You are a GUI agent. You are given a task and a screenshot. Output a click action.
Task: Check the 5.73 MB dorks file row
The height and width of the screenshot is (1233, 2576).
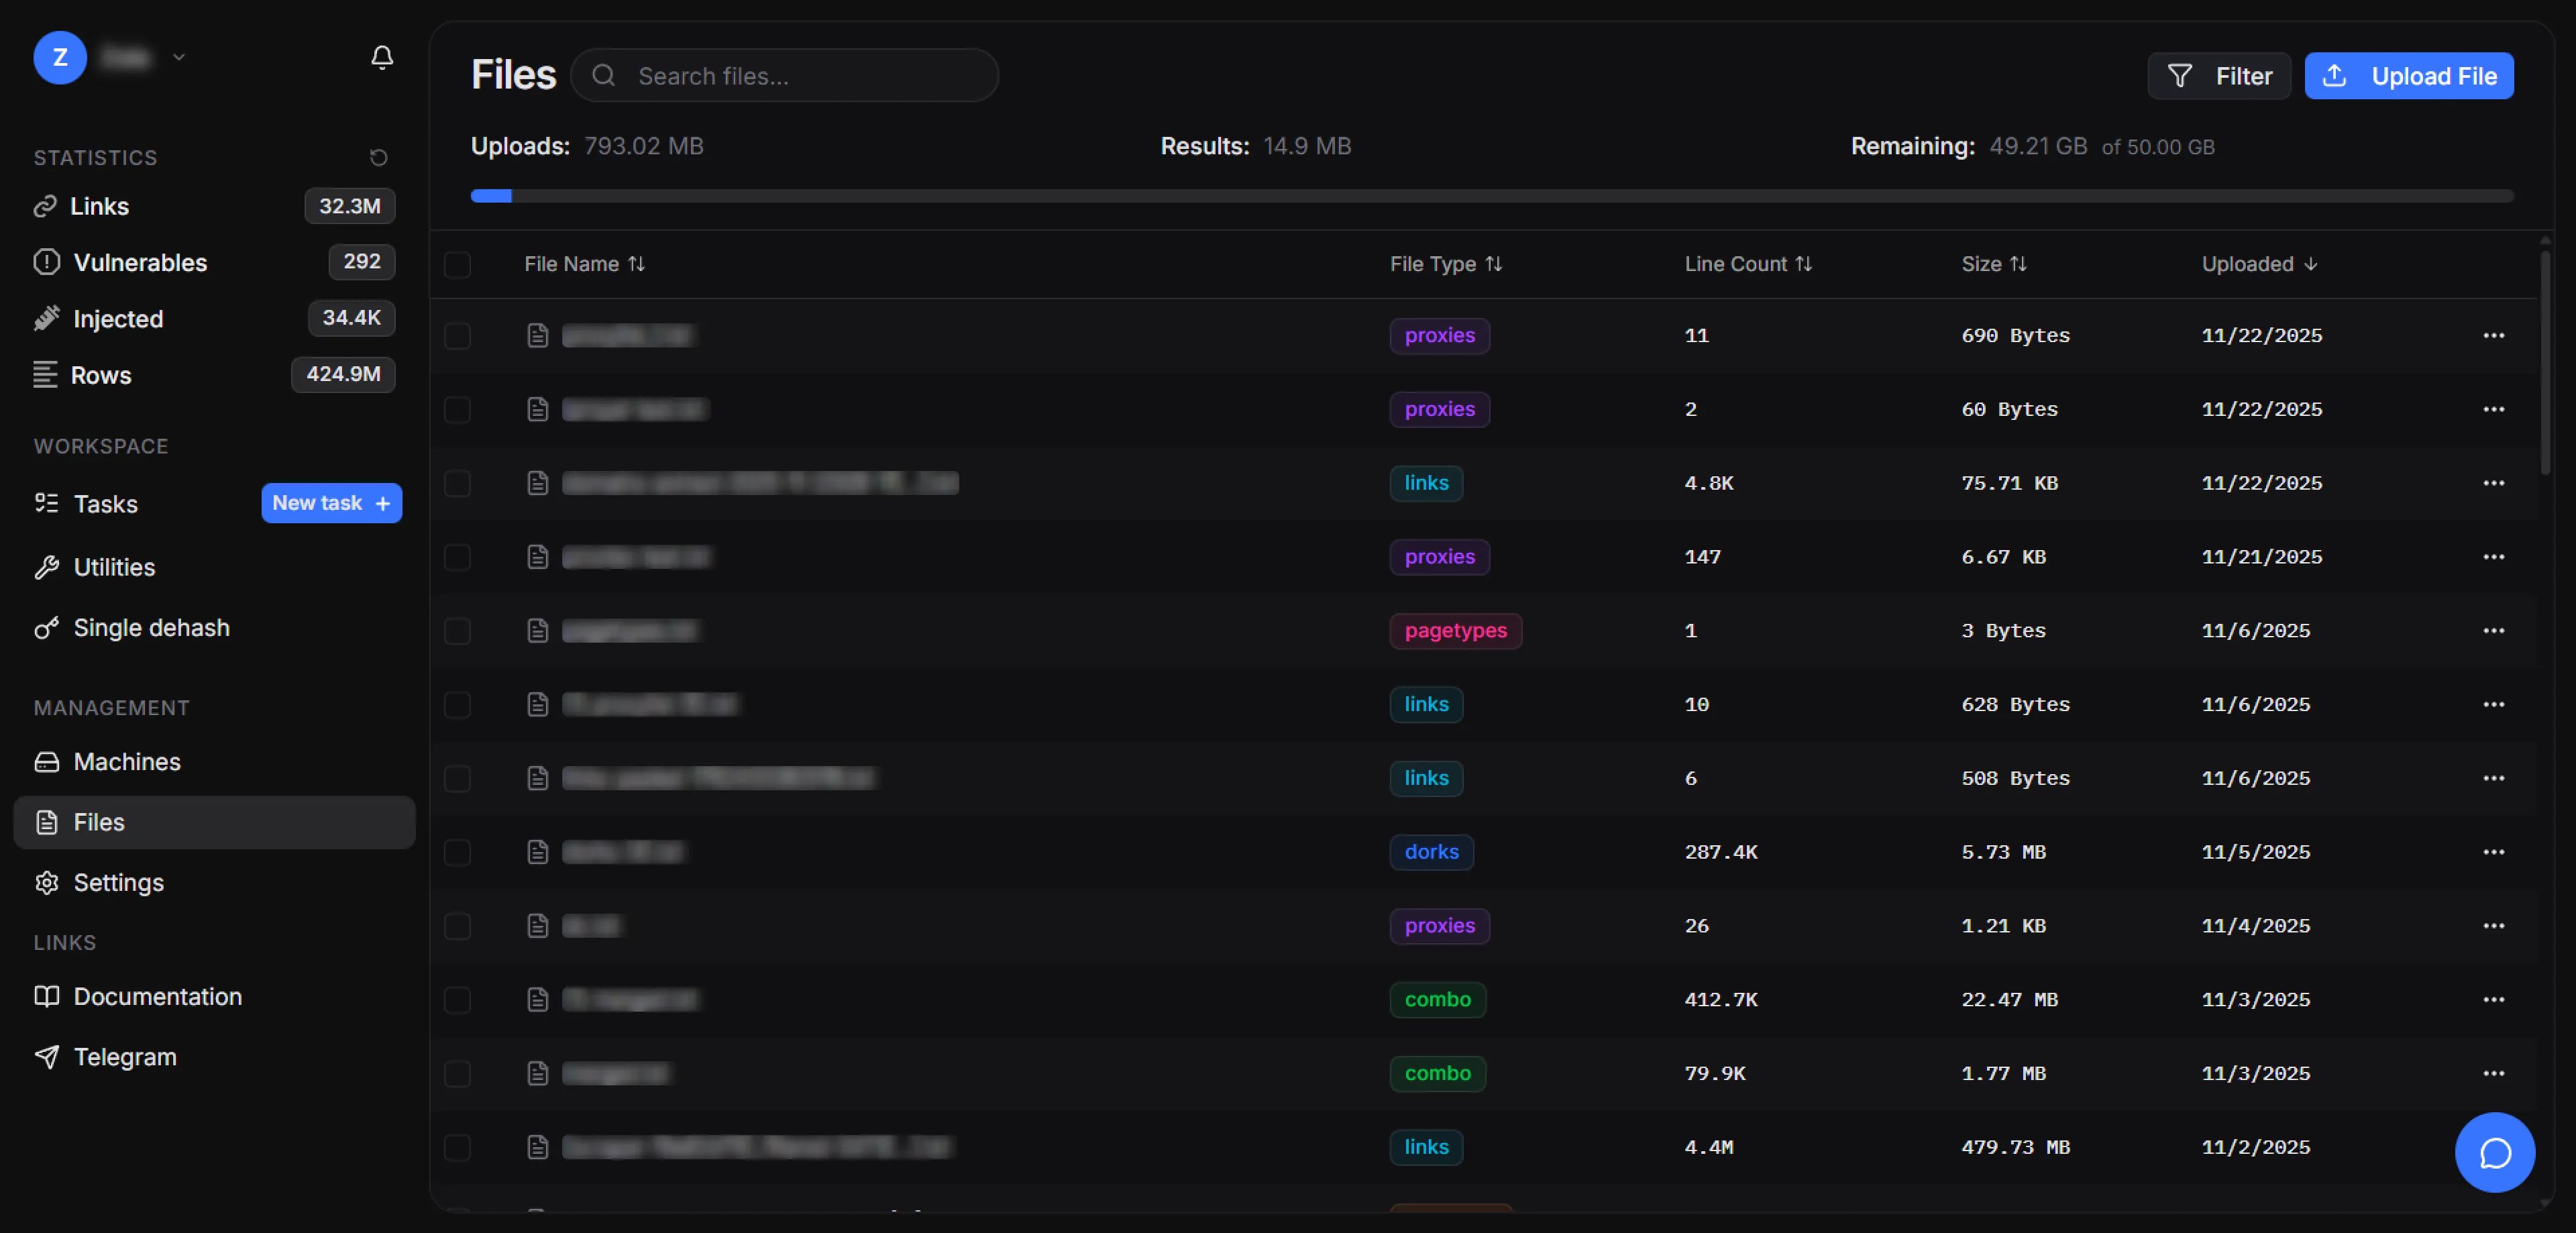click(457, 852)
